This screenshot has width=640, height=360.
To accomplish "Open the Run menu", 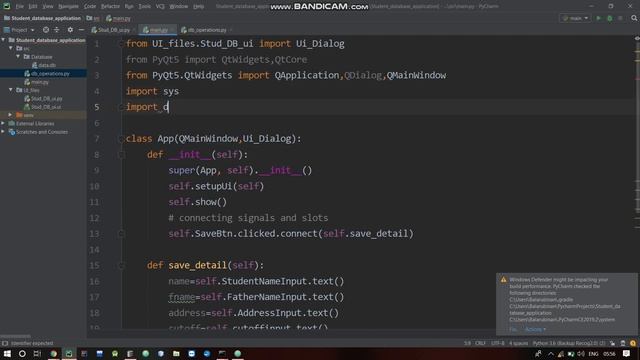I will point(129,7).
